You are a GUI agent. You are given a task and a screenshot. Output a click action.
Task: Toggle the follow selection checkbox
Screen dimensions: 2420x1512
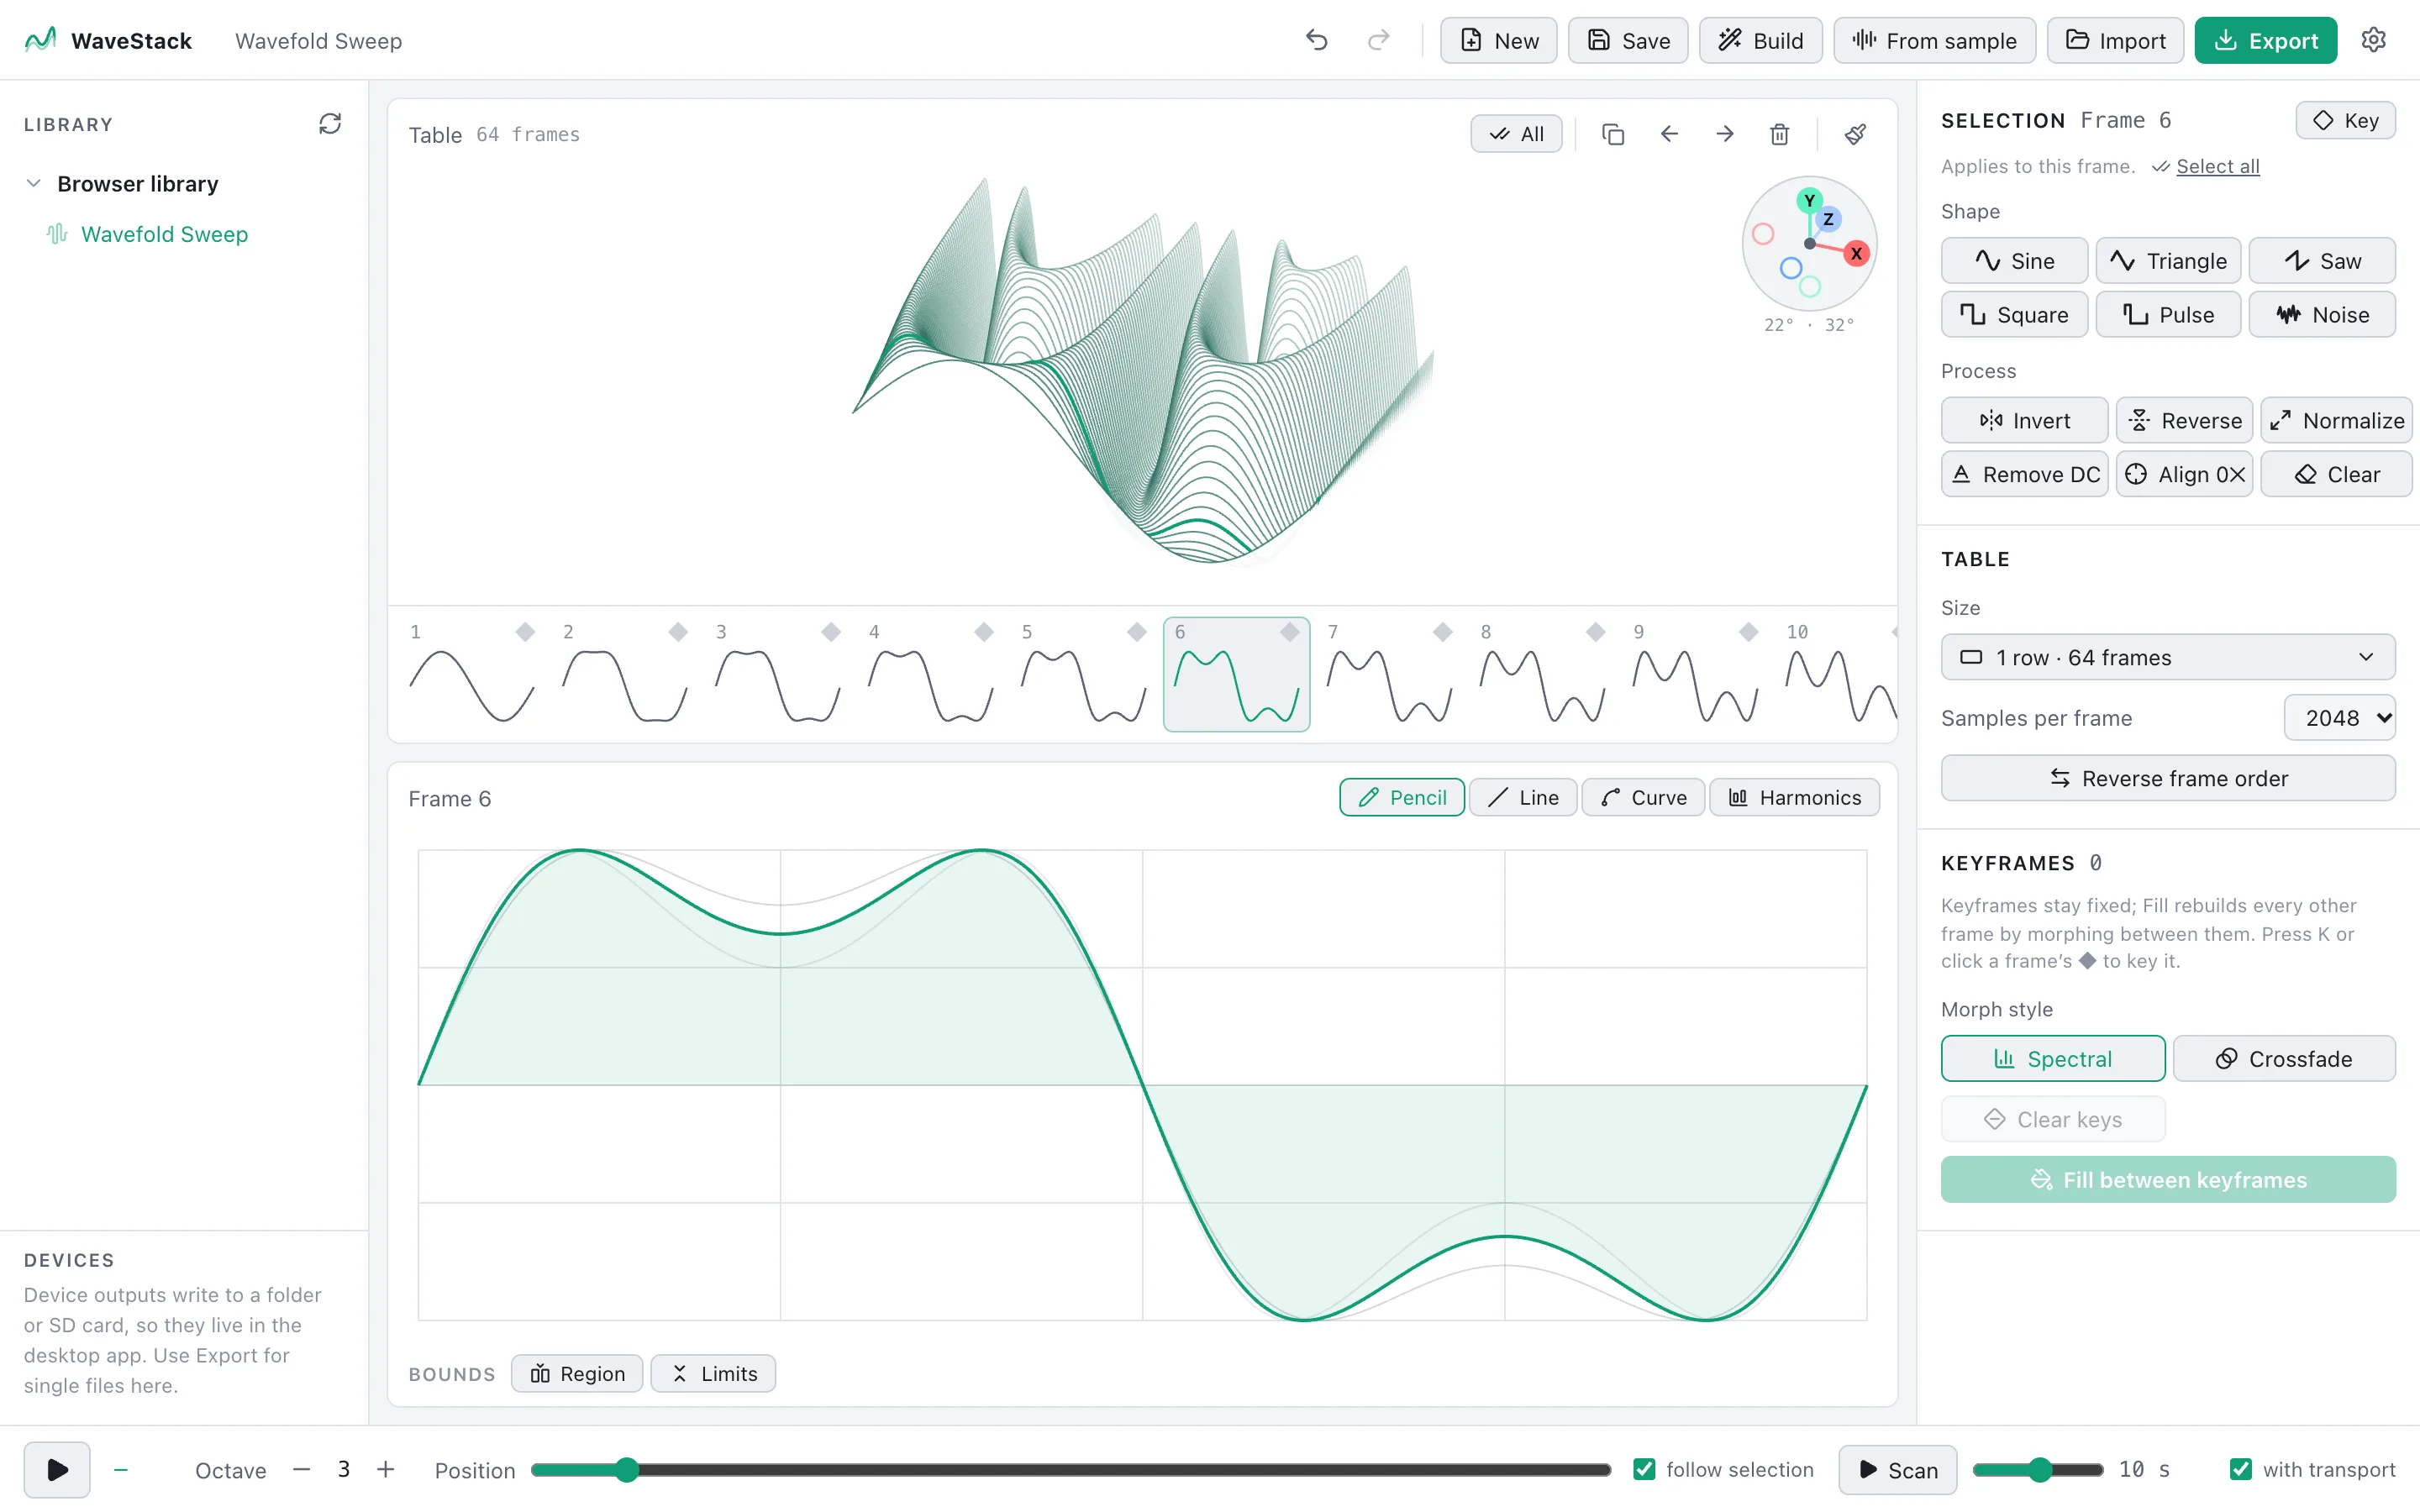(1643, 1469)
